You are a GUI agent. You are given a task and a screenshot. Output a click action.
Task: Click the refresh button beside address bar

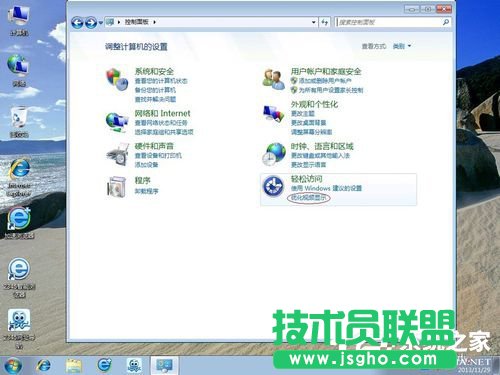pos(325,22)
